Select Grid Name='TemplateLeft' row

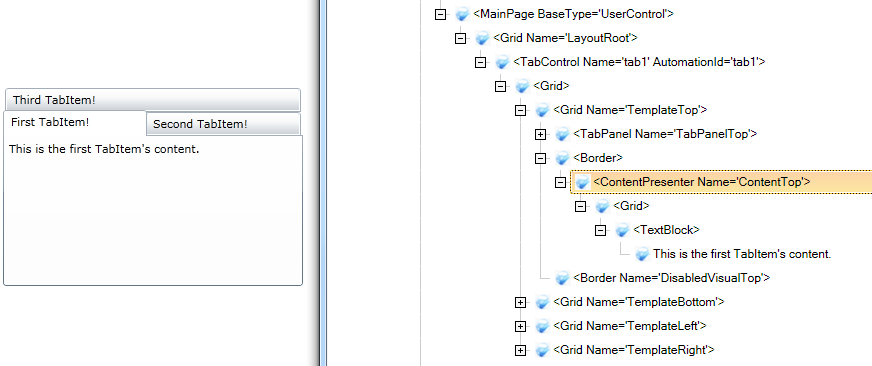pos(630,326)
